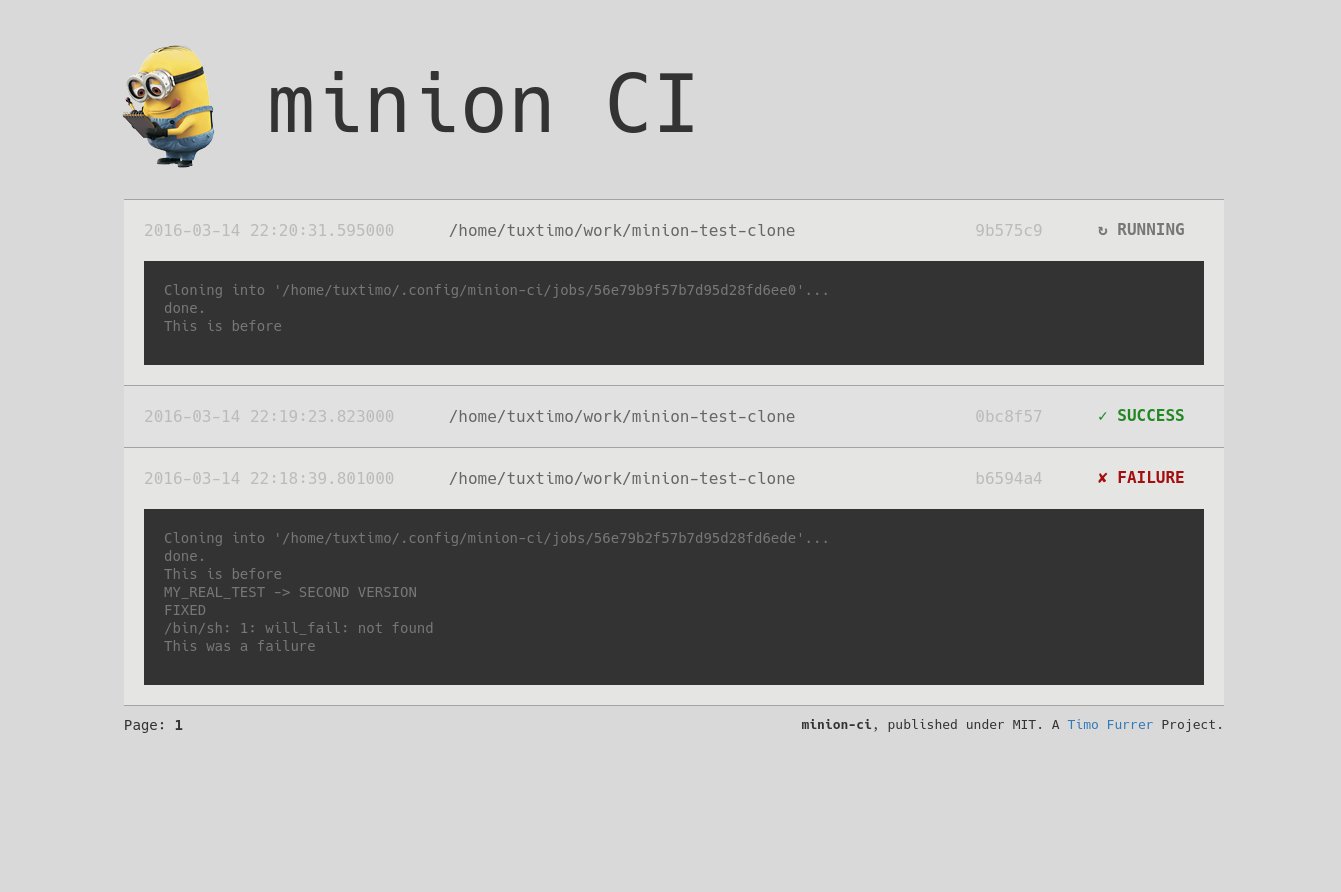1341x892 pixels.
Task: Collapse the running job 9b575c9 row
Action: click(674, 230)
